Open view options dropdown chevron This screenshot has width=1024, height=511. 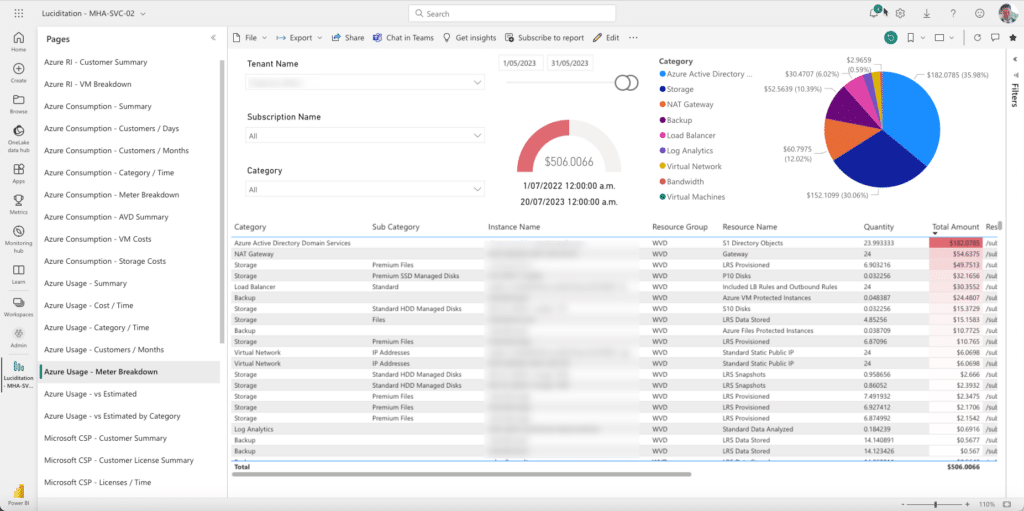click(x=952, y=38)
